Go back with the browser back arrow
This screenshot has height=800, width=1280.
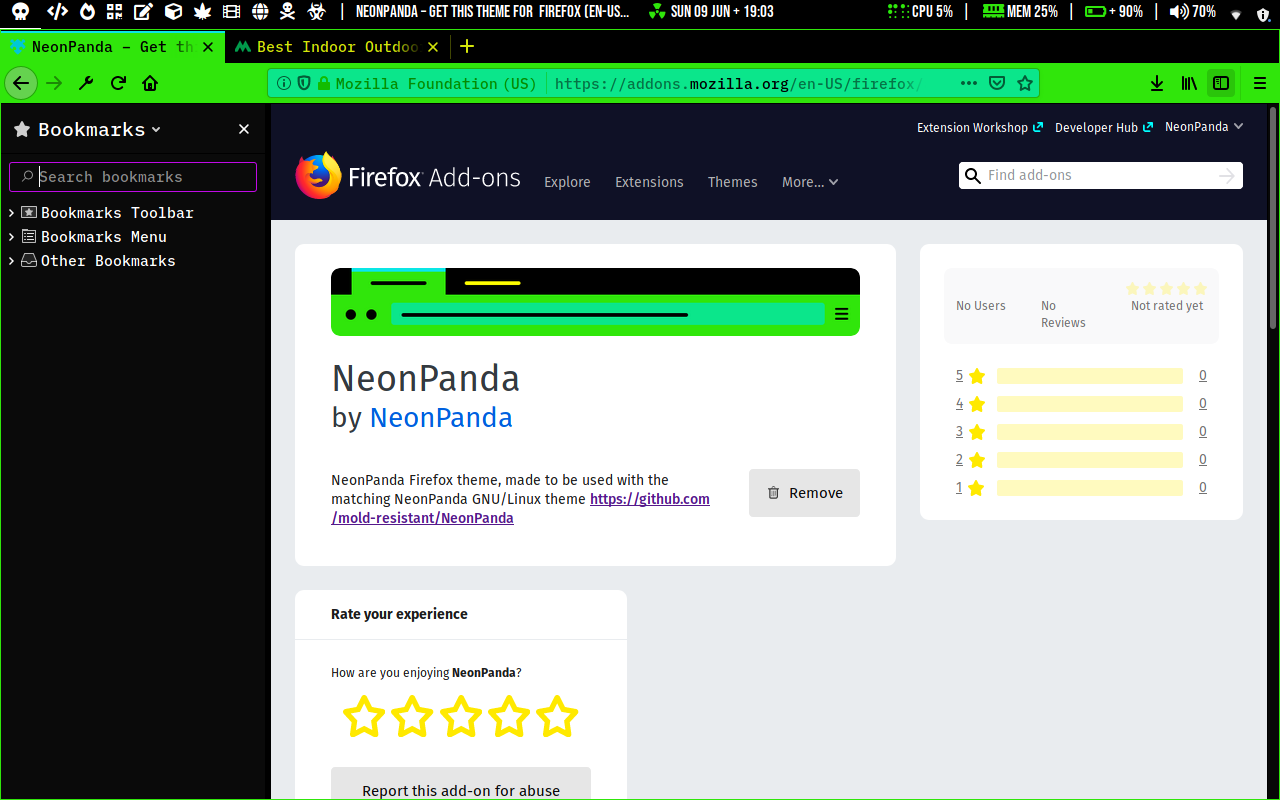(x=21, y=83)
